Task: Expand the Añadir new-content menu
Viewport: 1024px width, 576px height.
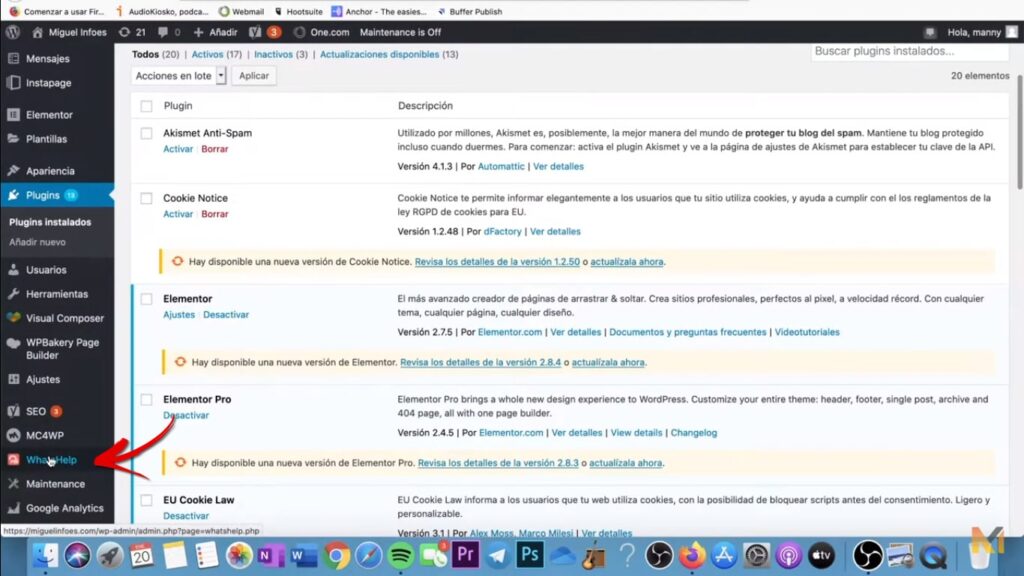Action: coord(215,32)
